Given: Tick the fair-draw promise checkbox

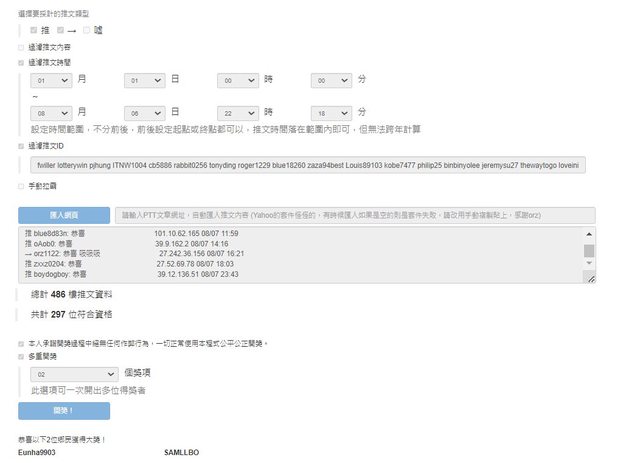Looking at the screenshot, I should coord(22,343).
